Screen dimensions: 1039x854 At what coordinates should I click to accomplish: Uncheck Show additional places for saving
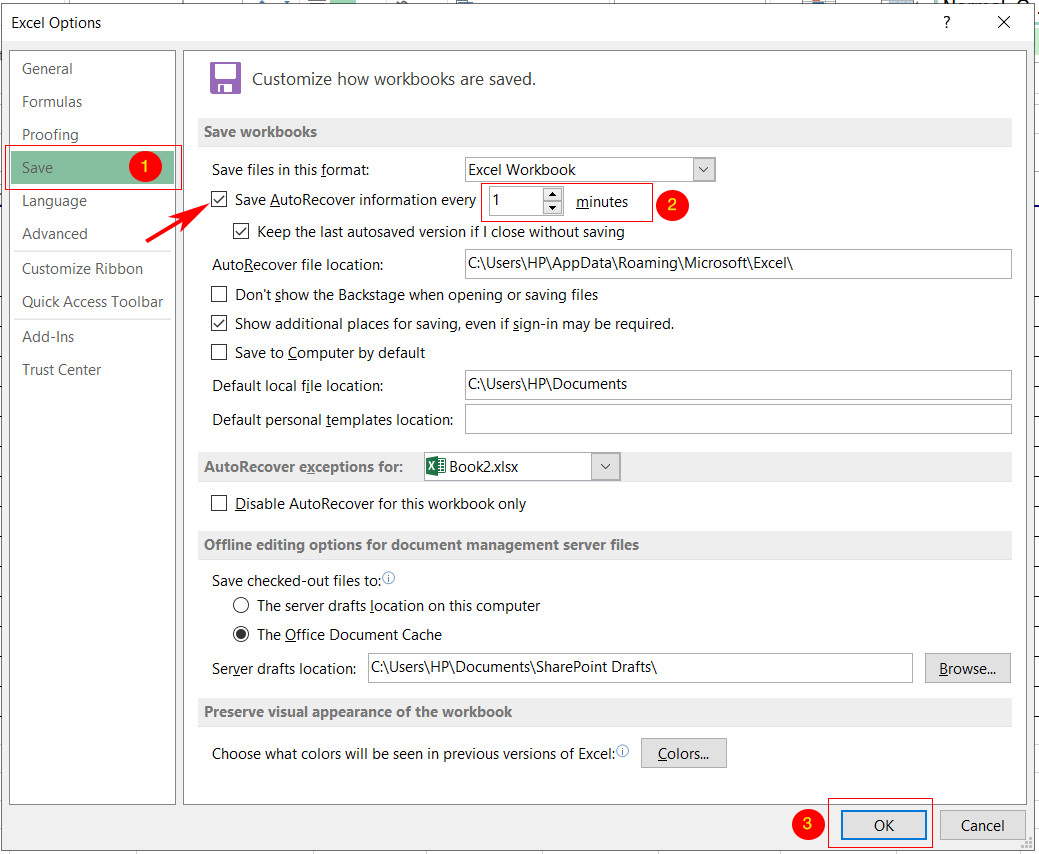click(219, 323)
